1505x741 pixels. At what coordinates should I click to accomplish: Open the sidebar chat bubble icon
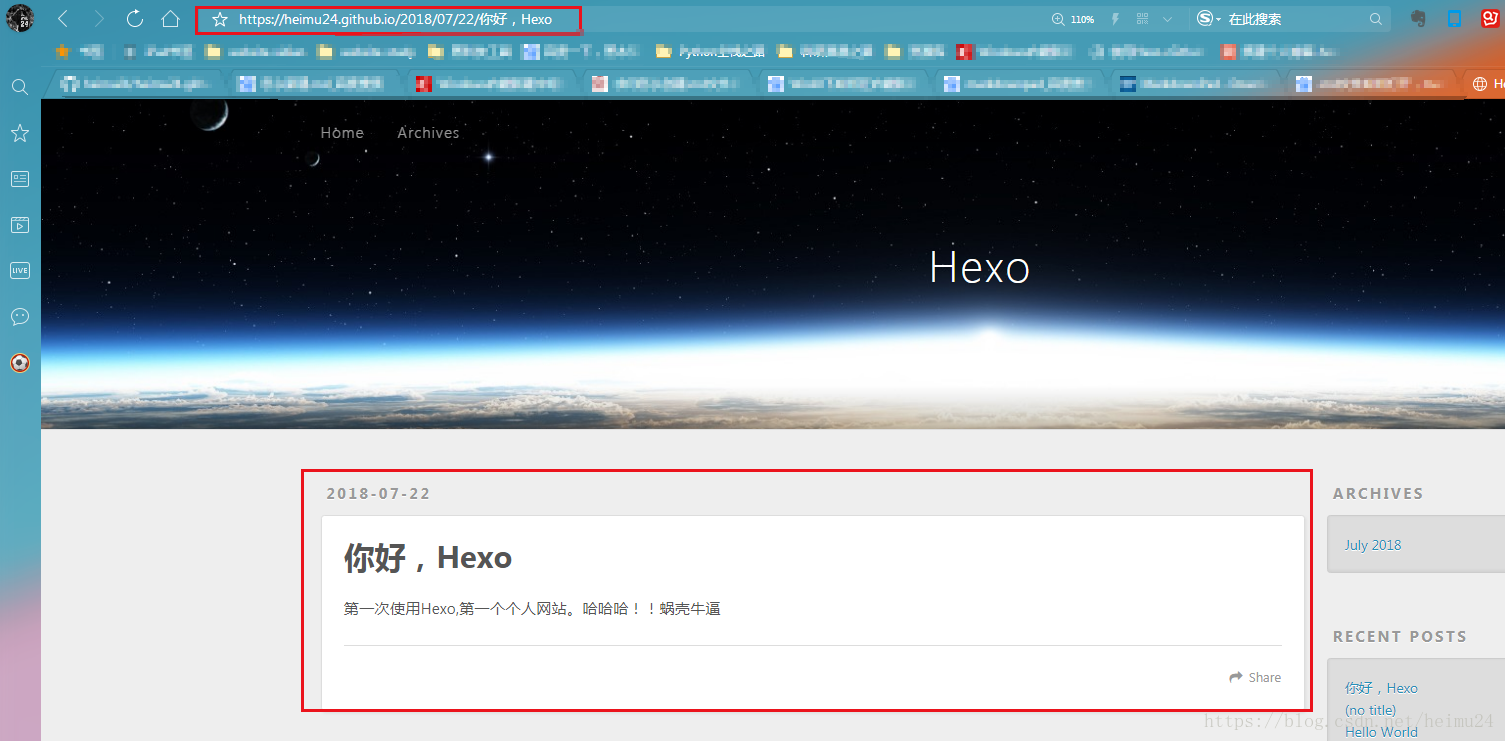(20, 317)
